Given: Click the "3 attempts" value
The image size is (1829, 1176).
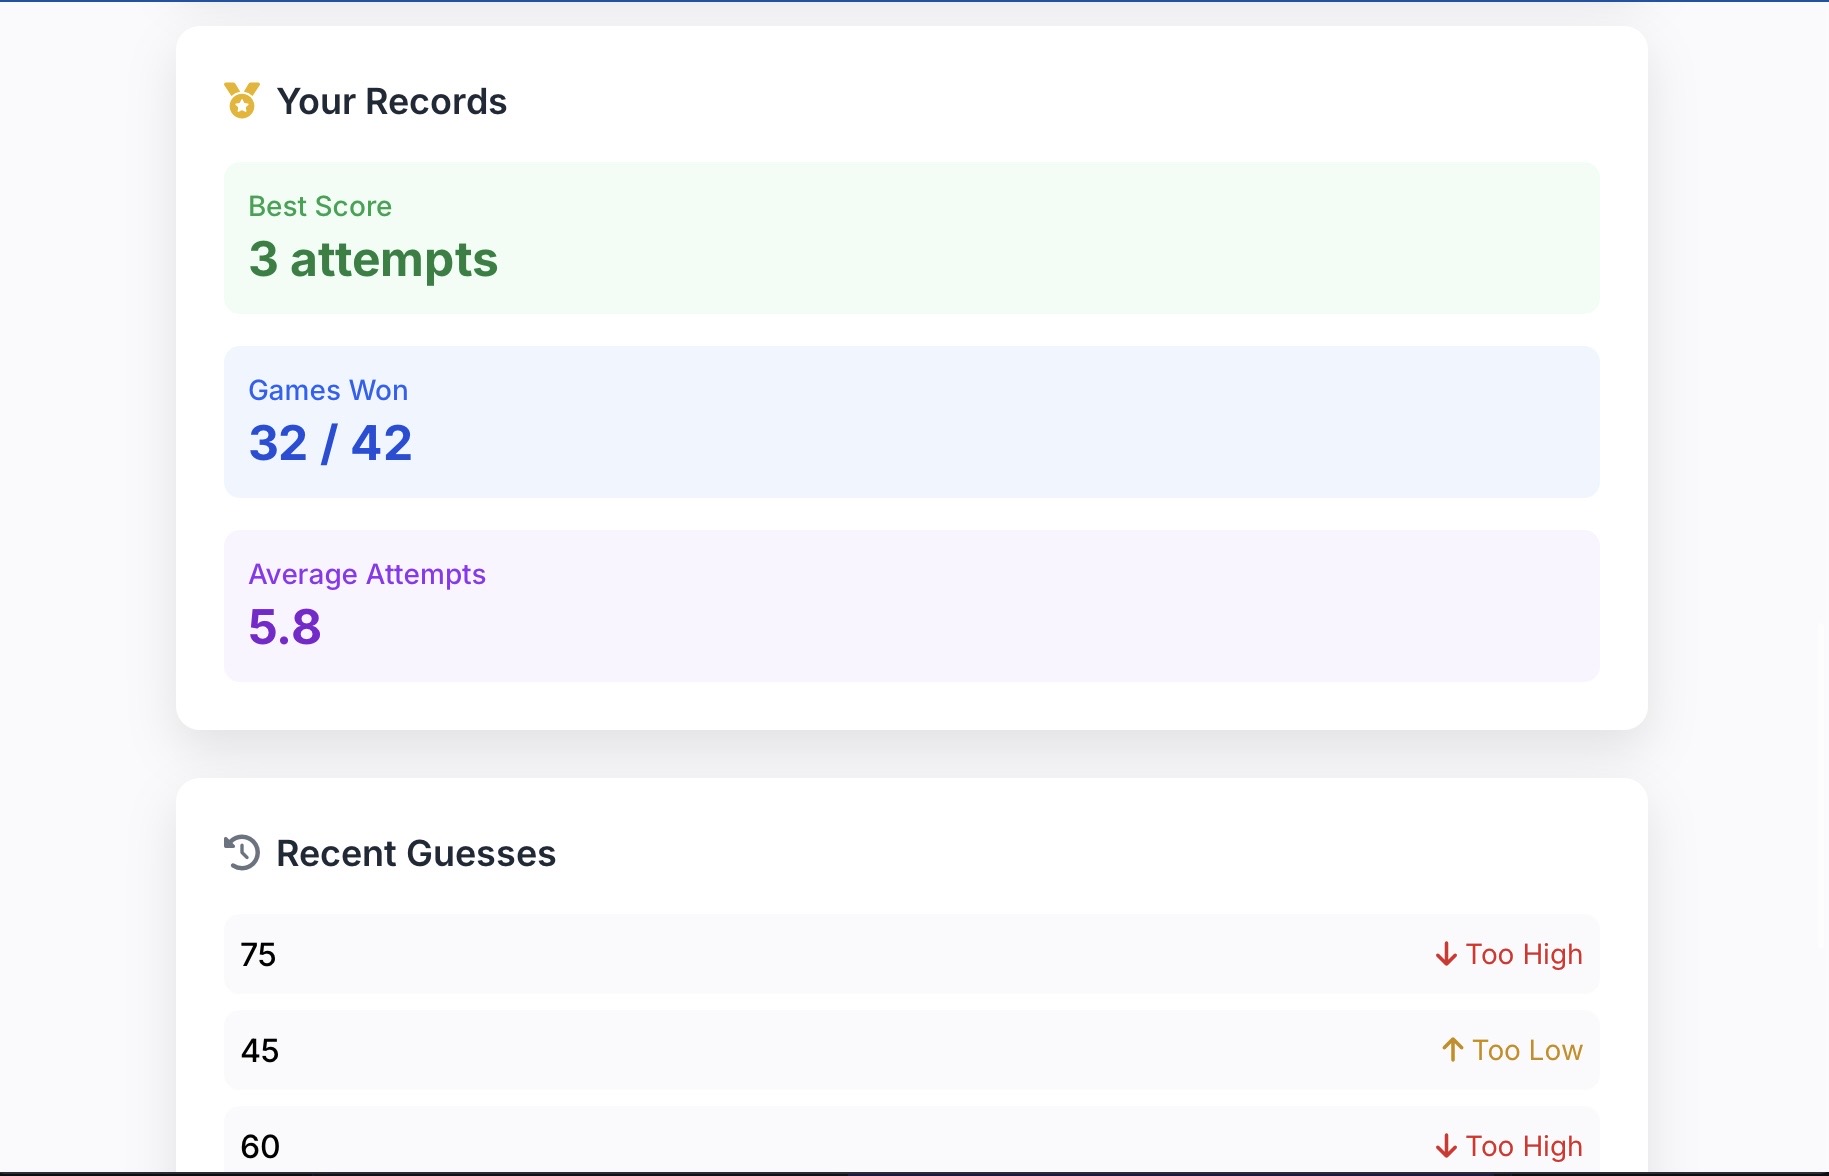Looking at the screenshot, I should 373,260.
